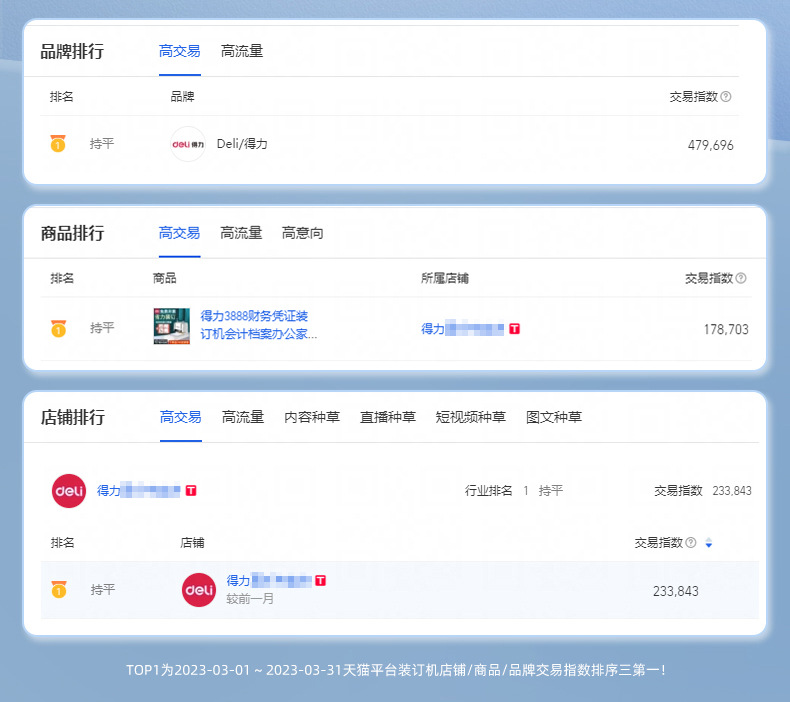Image resolution: width=790 pixels, height=702 pixels.
Task: Click 行业排名 label in store summary
Action: 489,491
